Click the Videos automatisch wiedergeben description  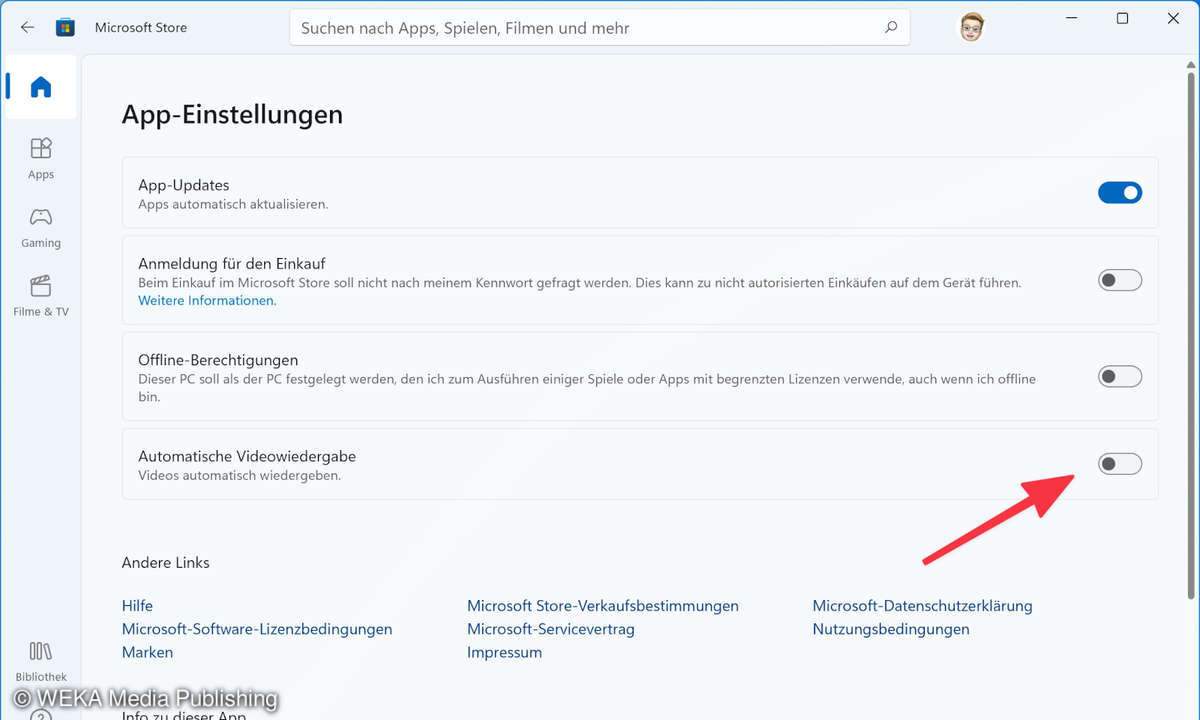click(240, 476)
